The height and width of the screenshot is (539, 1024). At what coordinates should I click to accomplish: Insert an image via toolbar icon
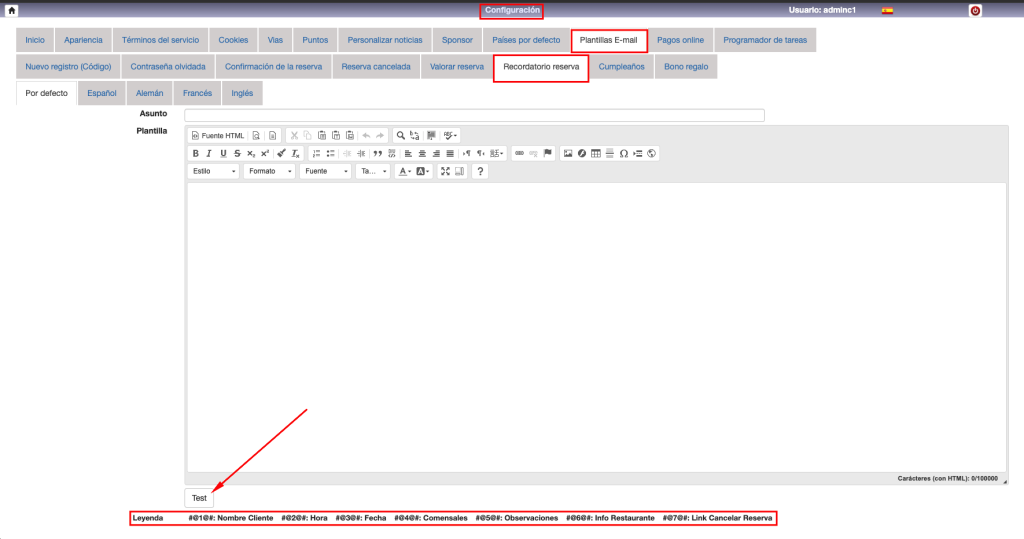tap(568, 153)
